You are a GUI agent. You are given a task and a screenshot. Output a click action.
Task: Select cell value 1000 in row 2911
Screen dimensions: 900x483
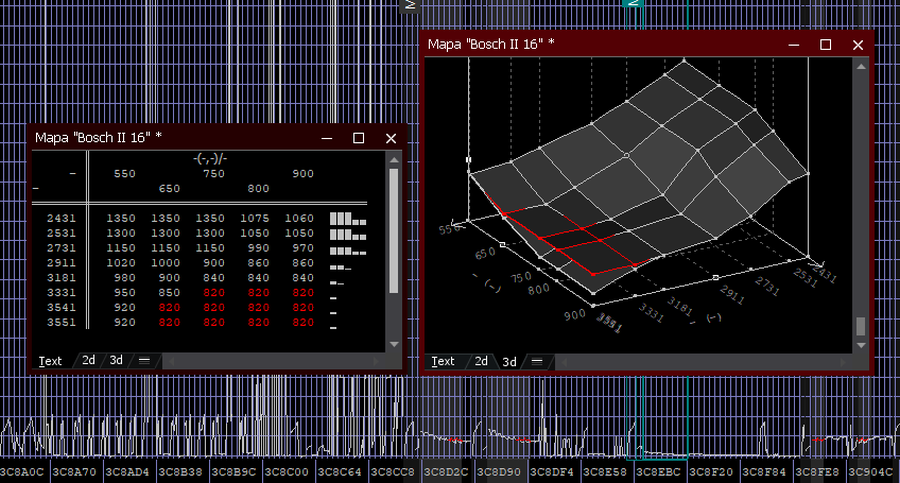tap(165, 263)
